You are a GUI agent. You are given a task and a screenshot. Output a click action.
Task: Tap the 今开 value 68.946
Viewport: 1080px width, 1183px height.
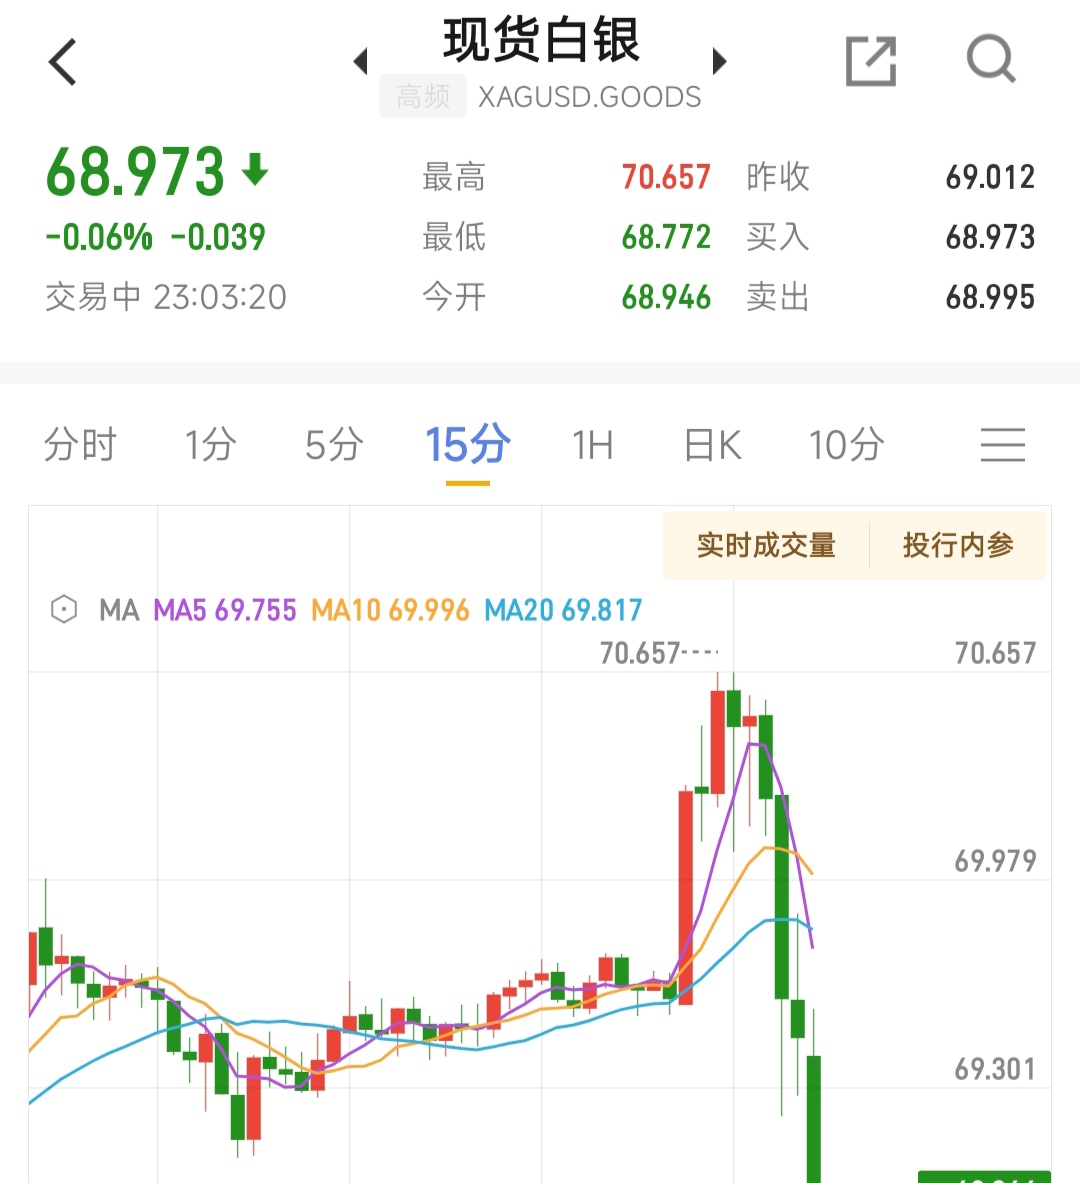[x=666, y=297]
